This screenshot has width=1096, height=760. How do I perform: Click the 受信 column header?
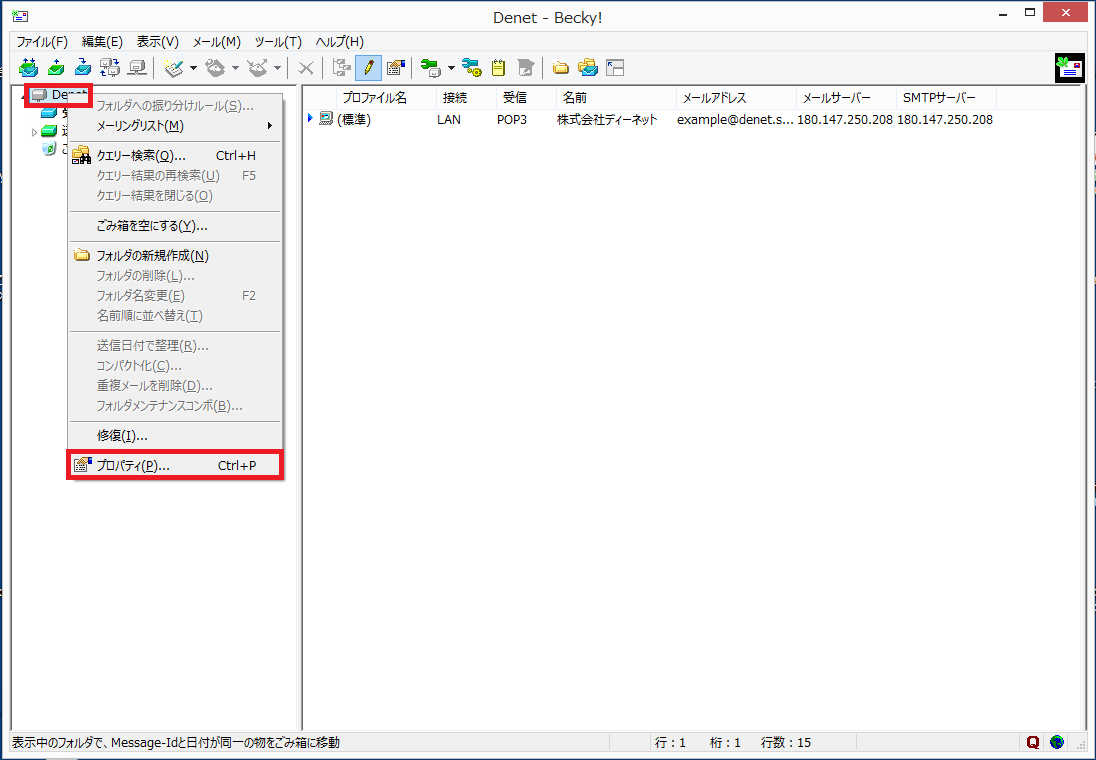526,98
